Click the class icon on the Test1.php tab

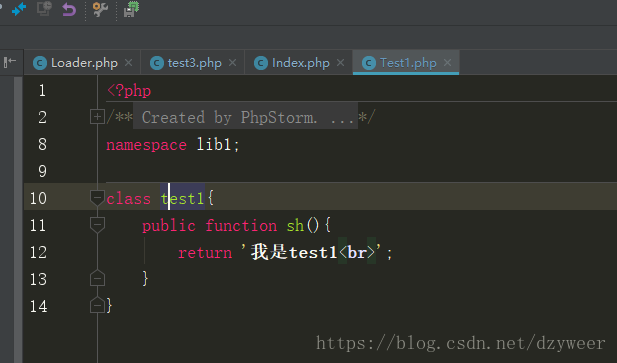click(369, 63)
